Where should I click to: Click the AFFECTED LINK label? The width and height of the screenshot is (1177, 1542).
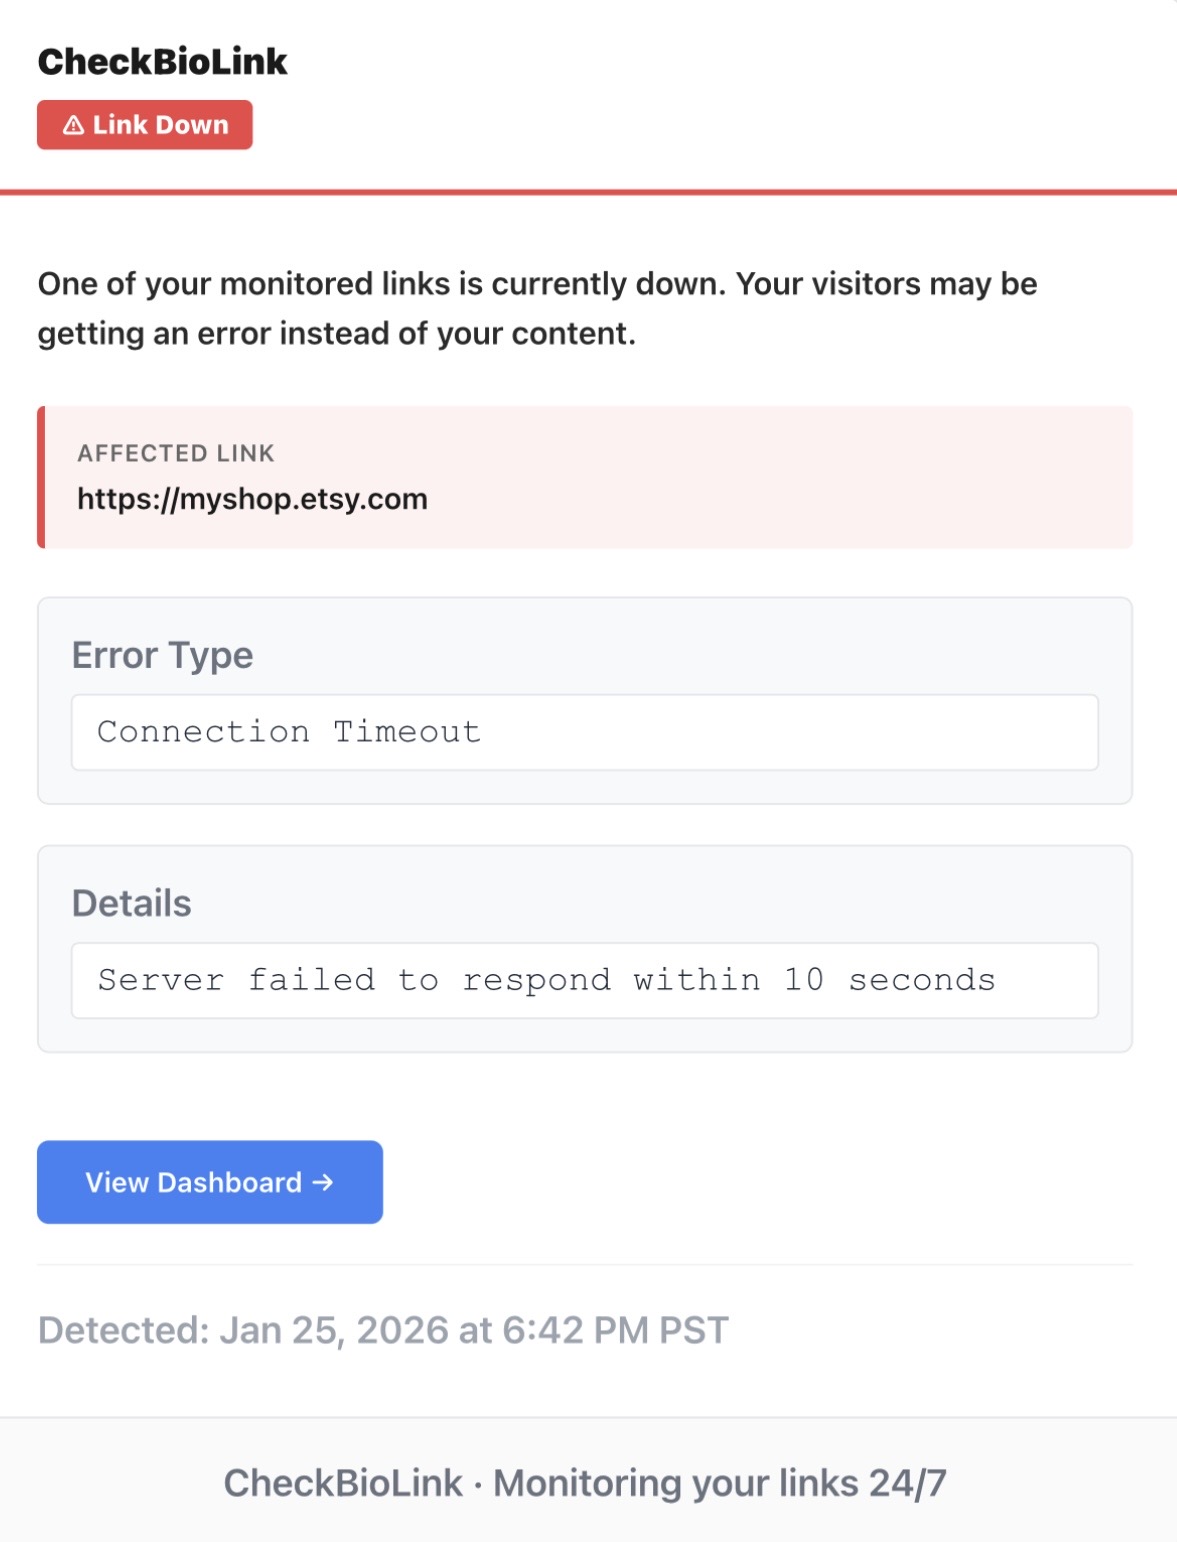(176, 453)
